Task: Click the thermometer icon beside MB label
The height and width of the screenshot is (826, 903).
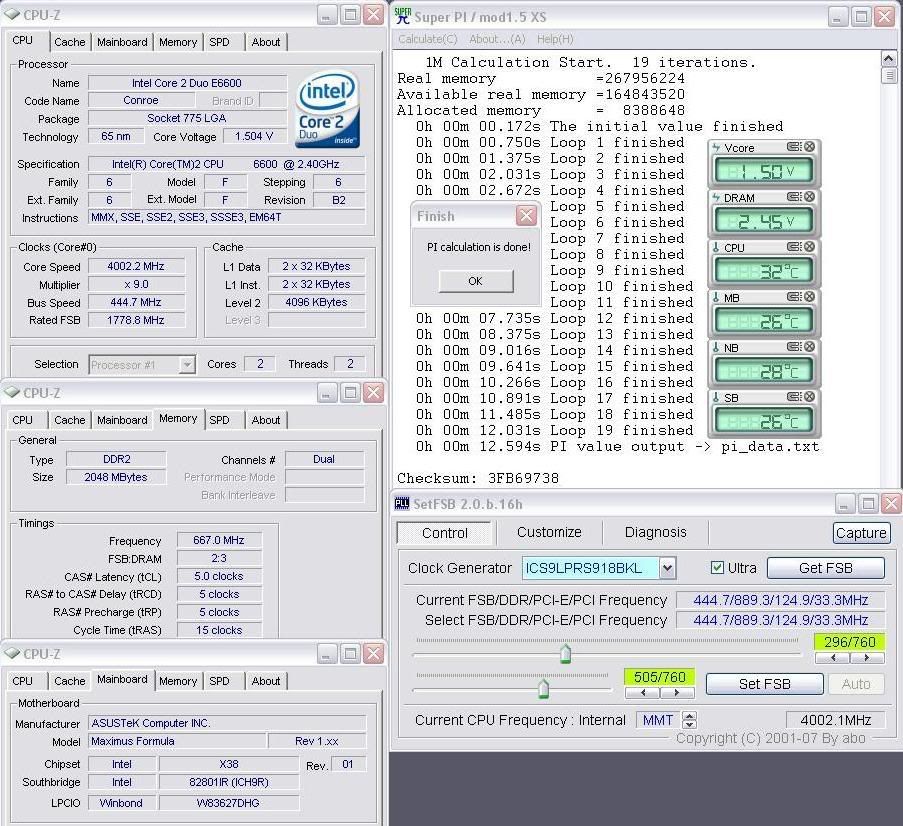Action: tap(716, 298)
